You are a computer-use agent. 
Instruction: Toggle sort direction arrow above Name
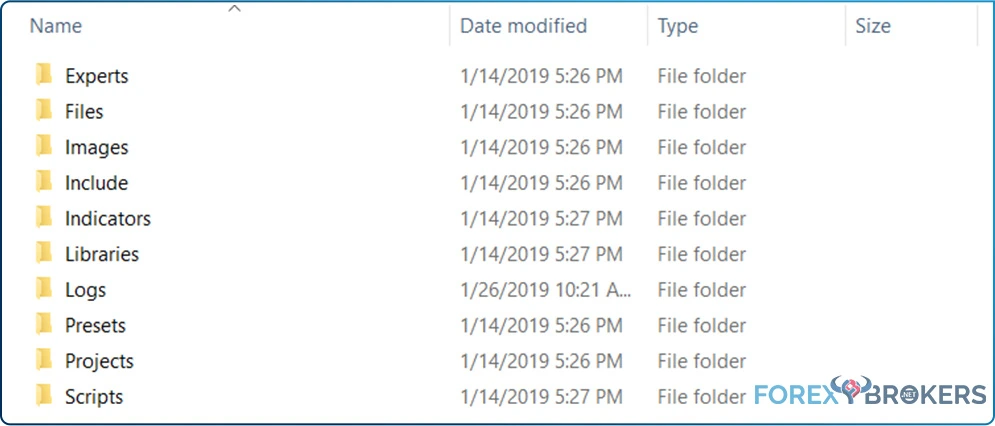coord(235,8)
